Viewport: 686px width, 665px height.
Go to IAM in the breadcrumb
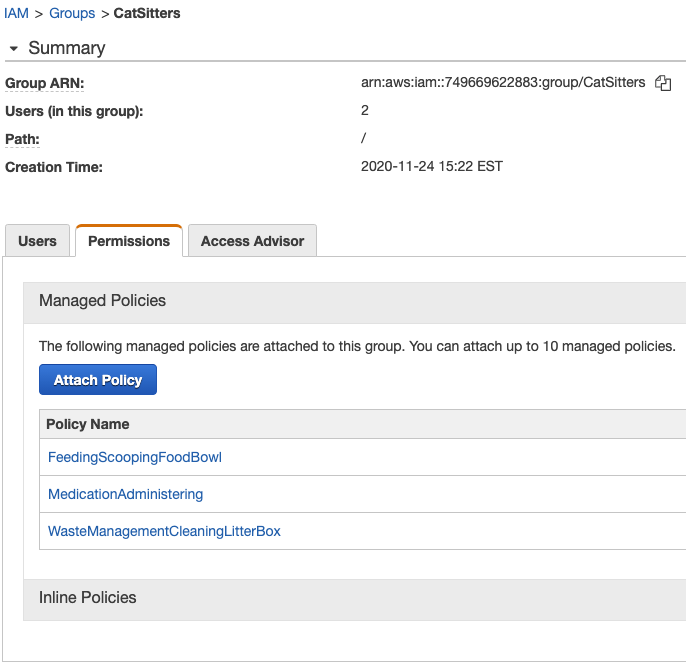point(16,13)
